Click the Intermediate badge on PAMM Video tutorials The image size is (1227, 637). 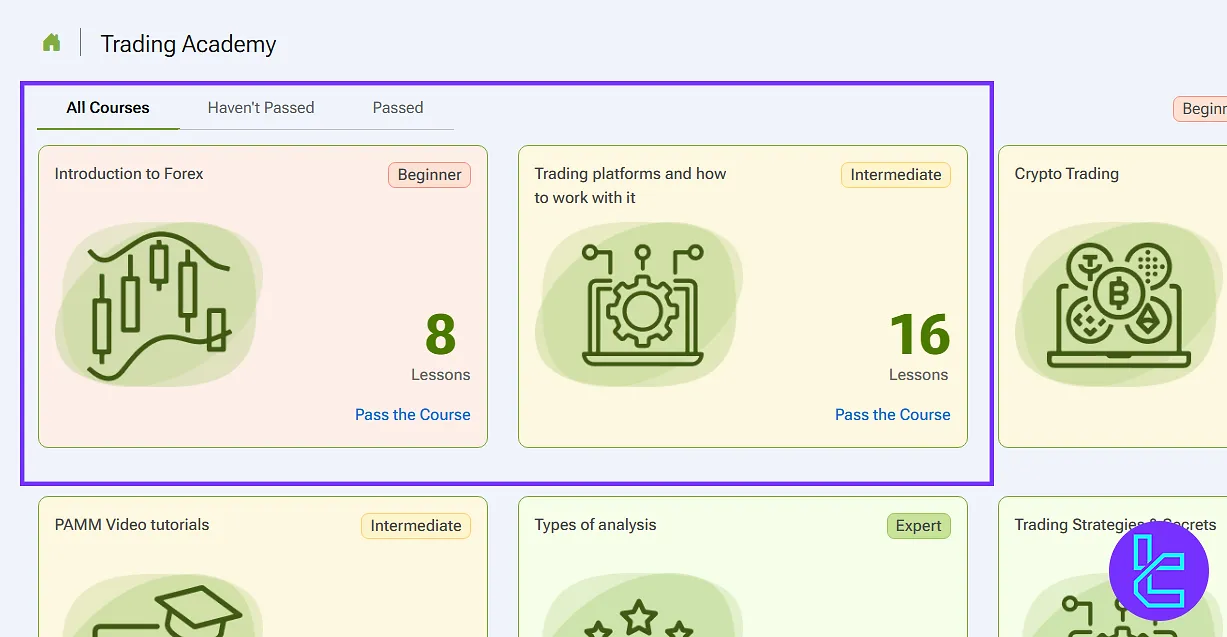coord(415,526)
